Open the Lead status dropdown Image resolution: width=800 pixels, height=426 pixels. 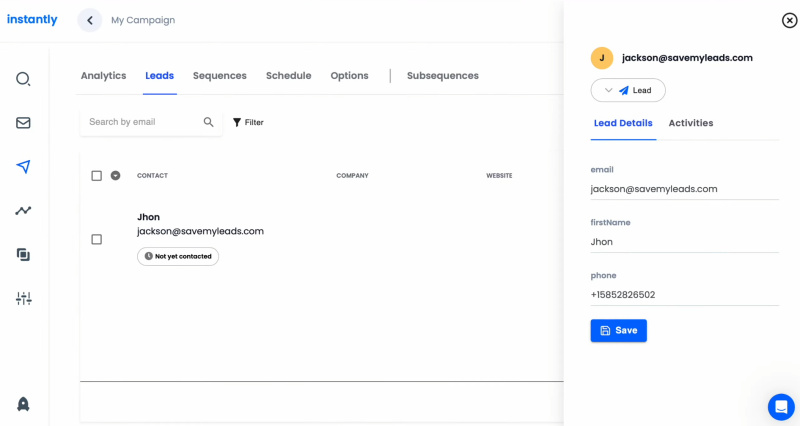pos(628,91)
